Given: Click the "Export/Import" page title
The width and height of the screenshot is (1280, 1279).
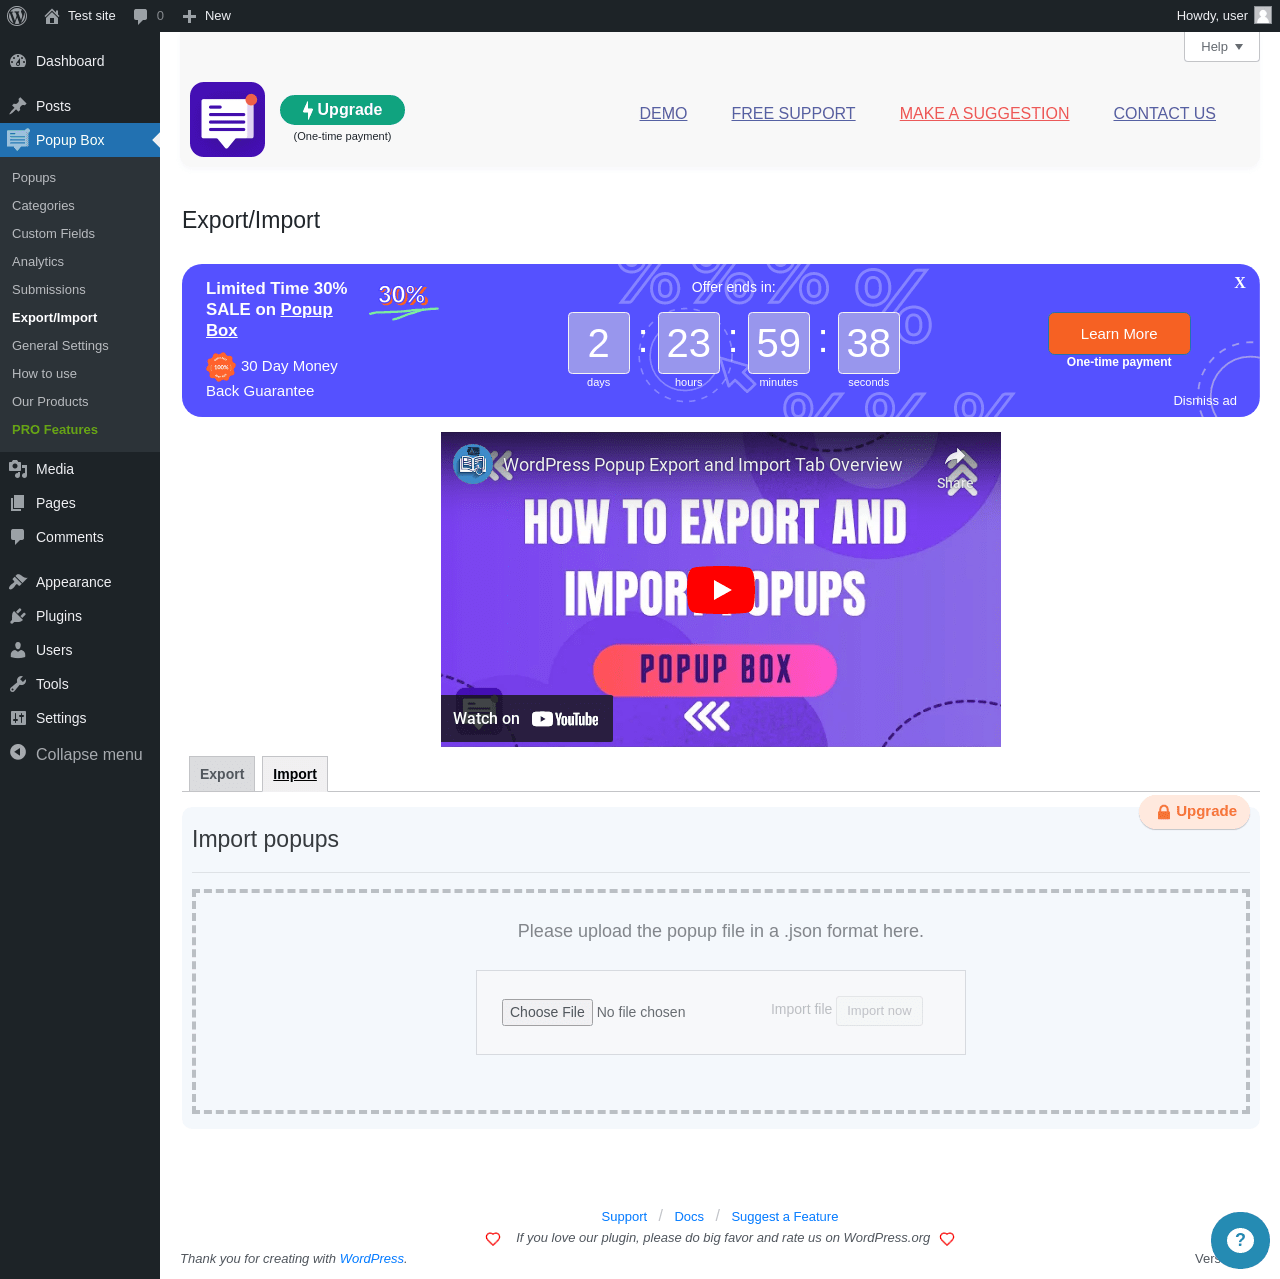Looking at the screenshot, I should [251, 220].
